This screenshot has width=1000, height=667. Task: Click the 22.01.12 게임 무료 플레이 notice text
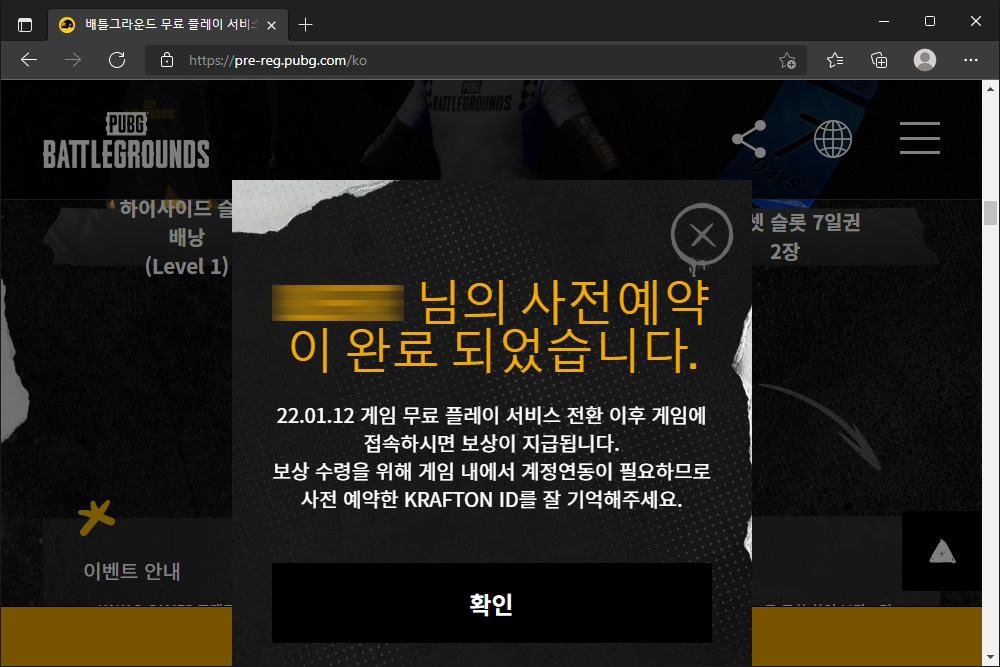pos(491,429)
